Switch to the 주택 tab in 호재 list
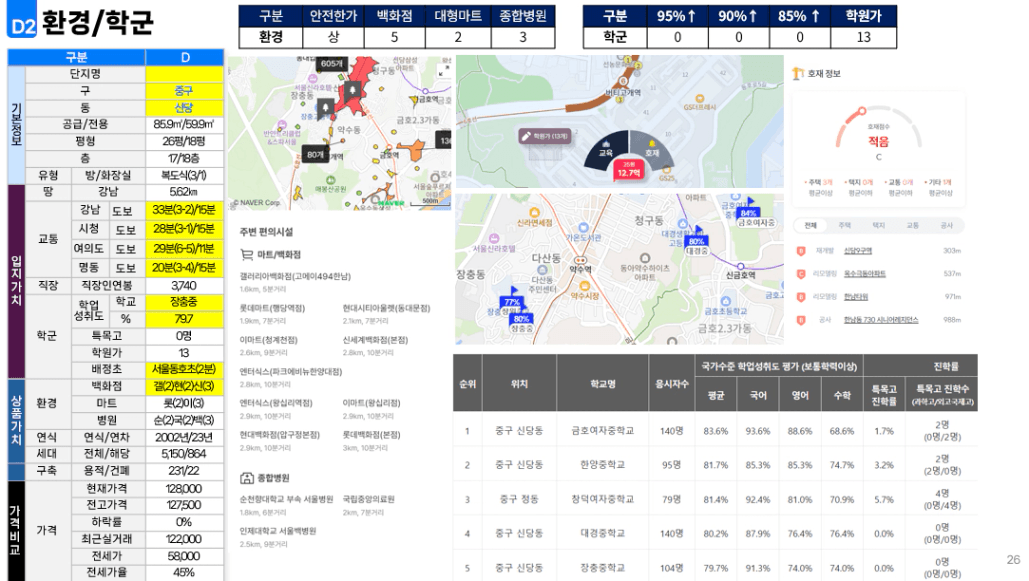1029x581 pixels. coord(845,225)
